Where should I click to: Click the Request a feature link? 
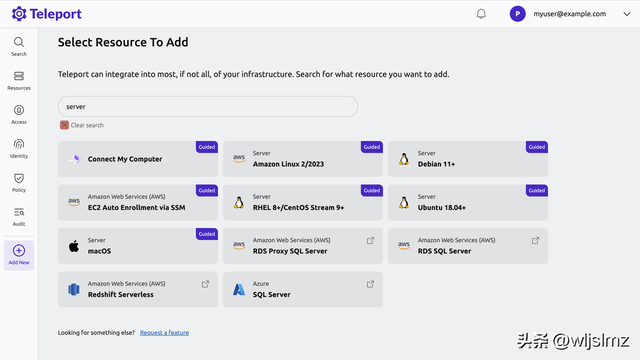[164, 333]
